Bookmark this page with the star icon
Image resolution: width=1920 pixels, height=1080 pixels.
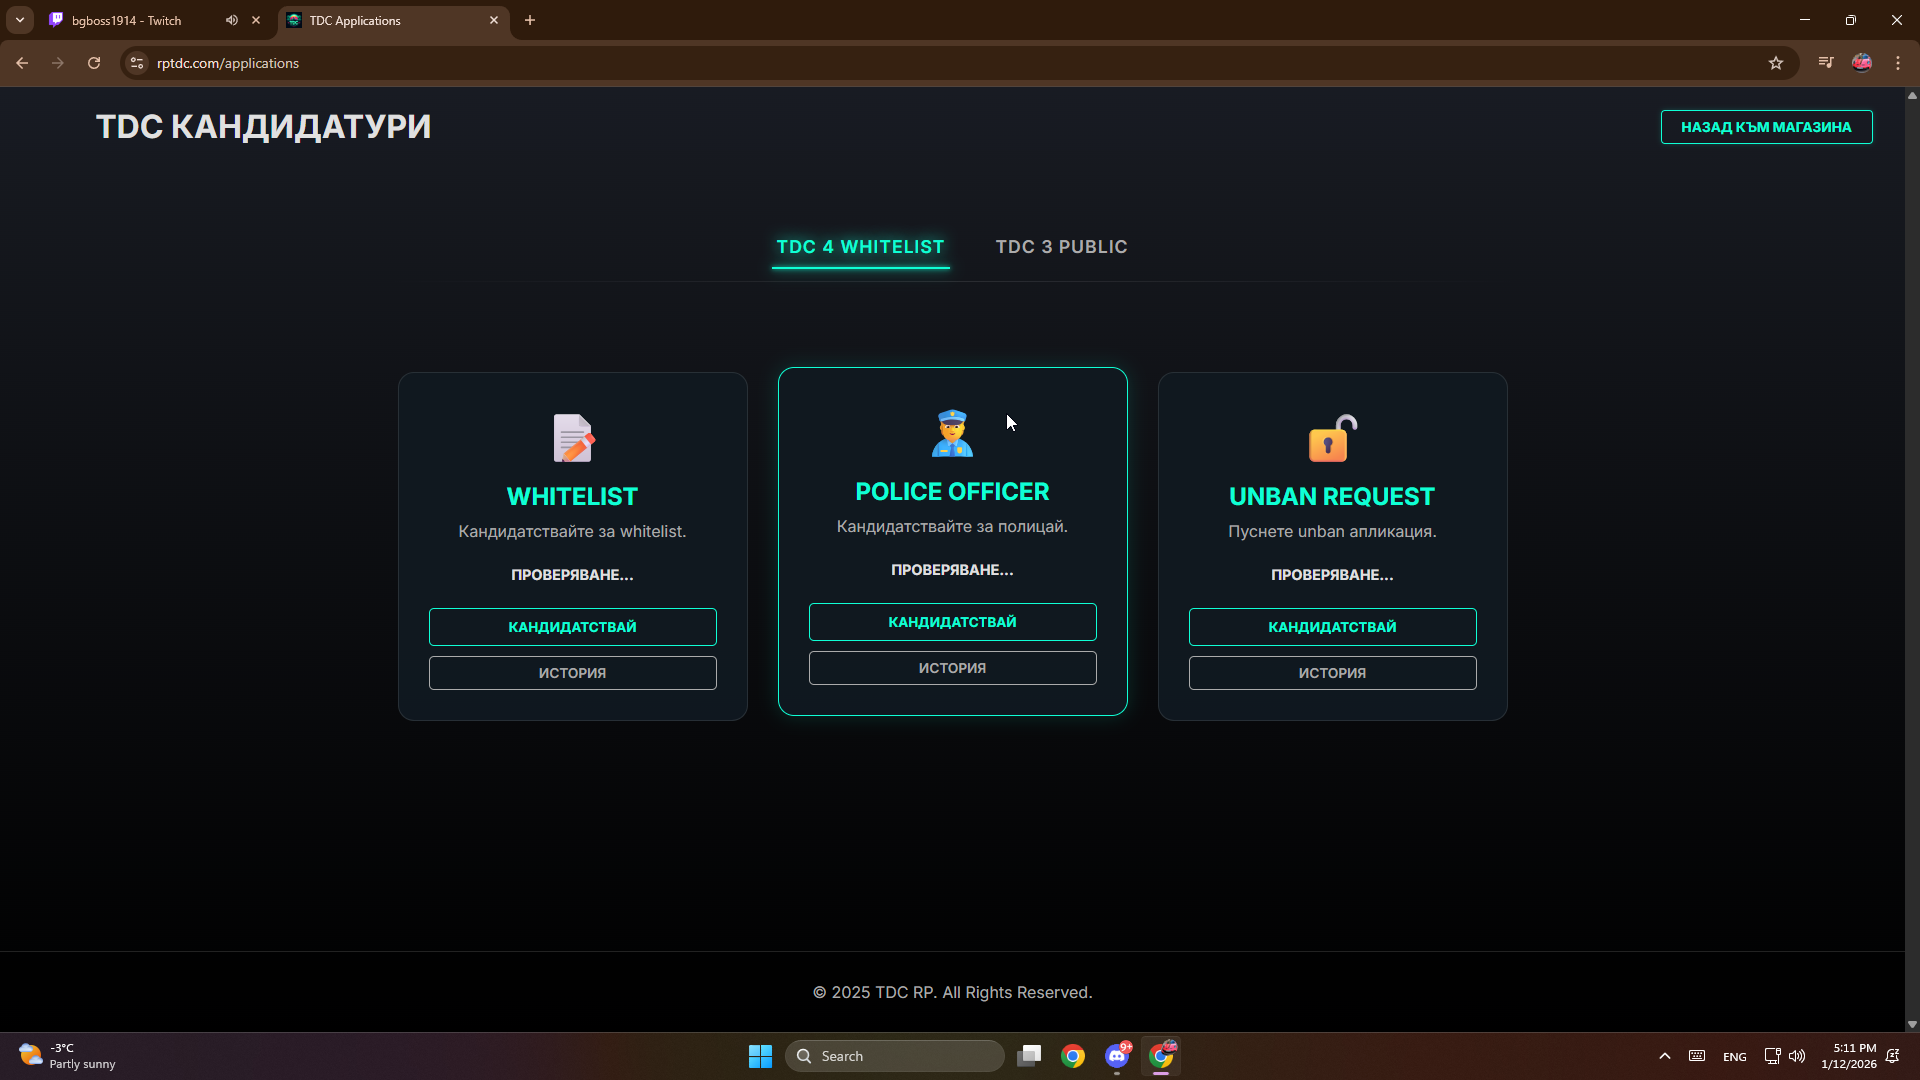point(1775,63)
